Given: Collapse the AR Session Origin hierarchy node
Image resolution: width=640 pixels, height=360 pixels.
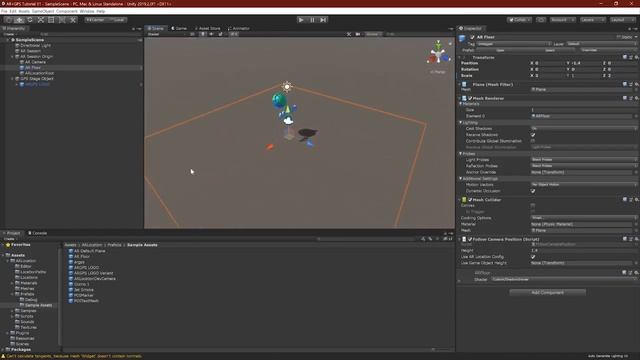Looking at the screenshot, I should (x=12, y=57).
